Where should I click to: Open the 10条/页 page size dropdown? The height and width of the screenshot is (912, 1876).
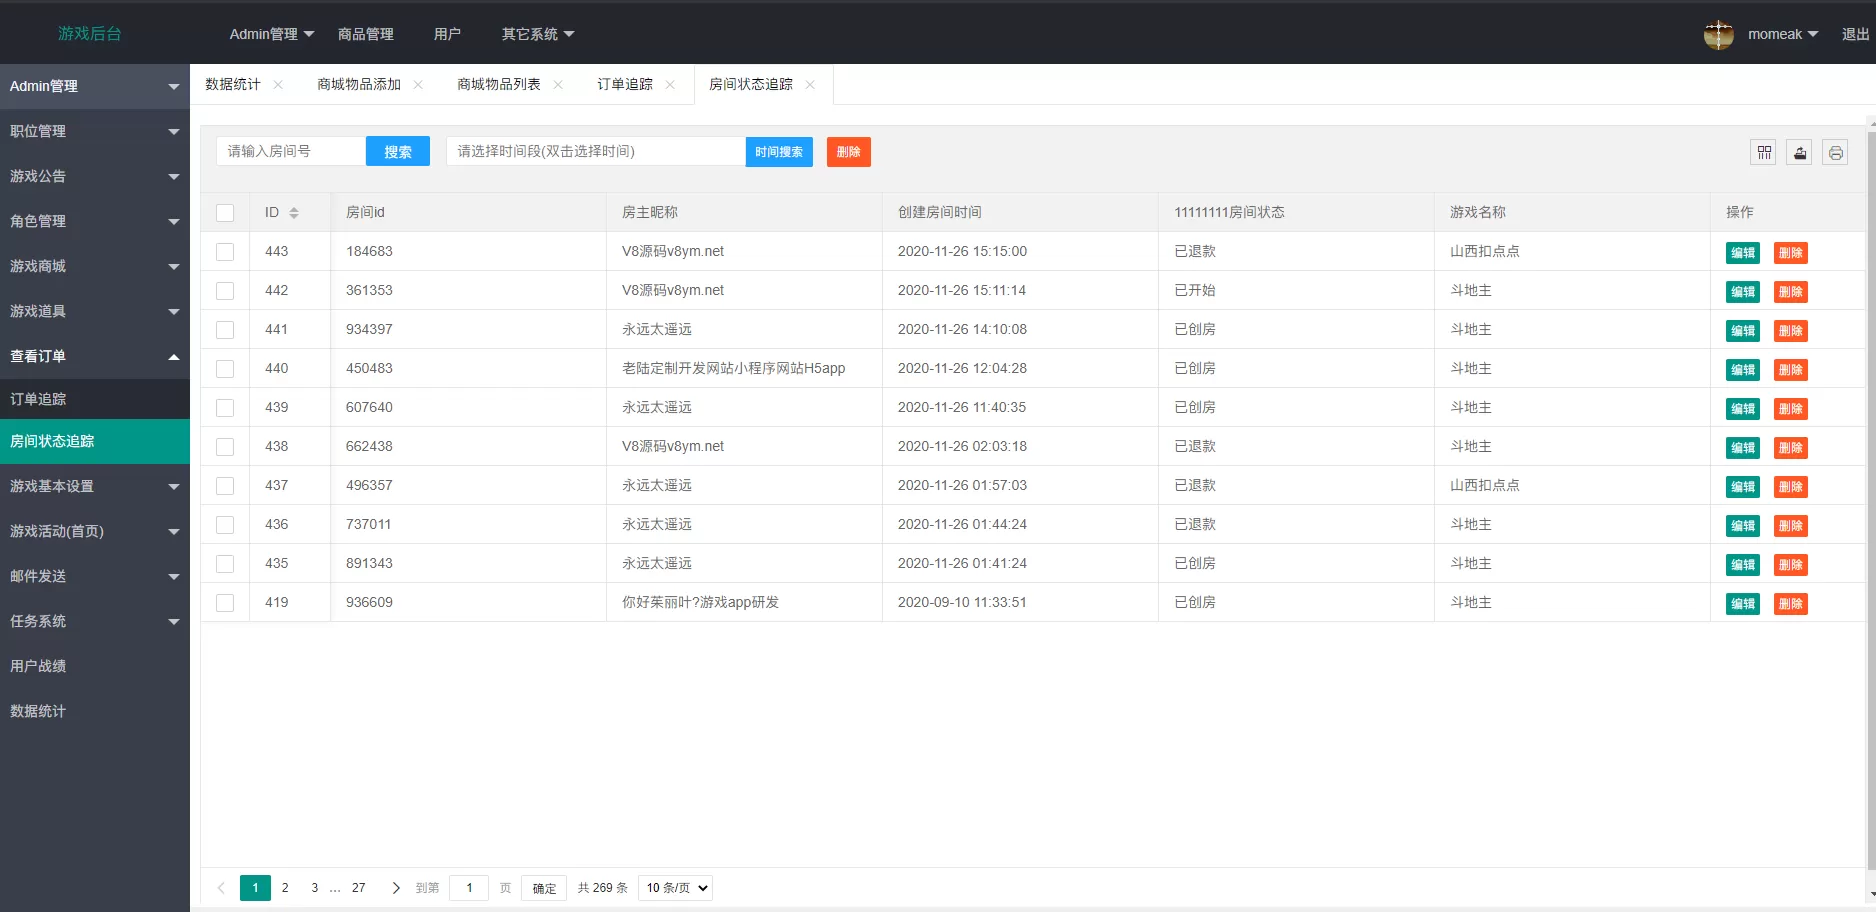click(x=675, y=887)
